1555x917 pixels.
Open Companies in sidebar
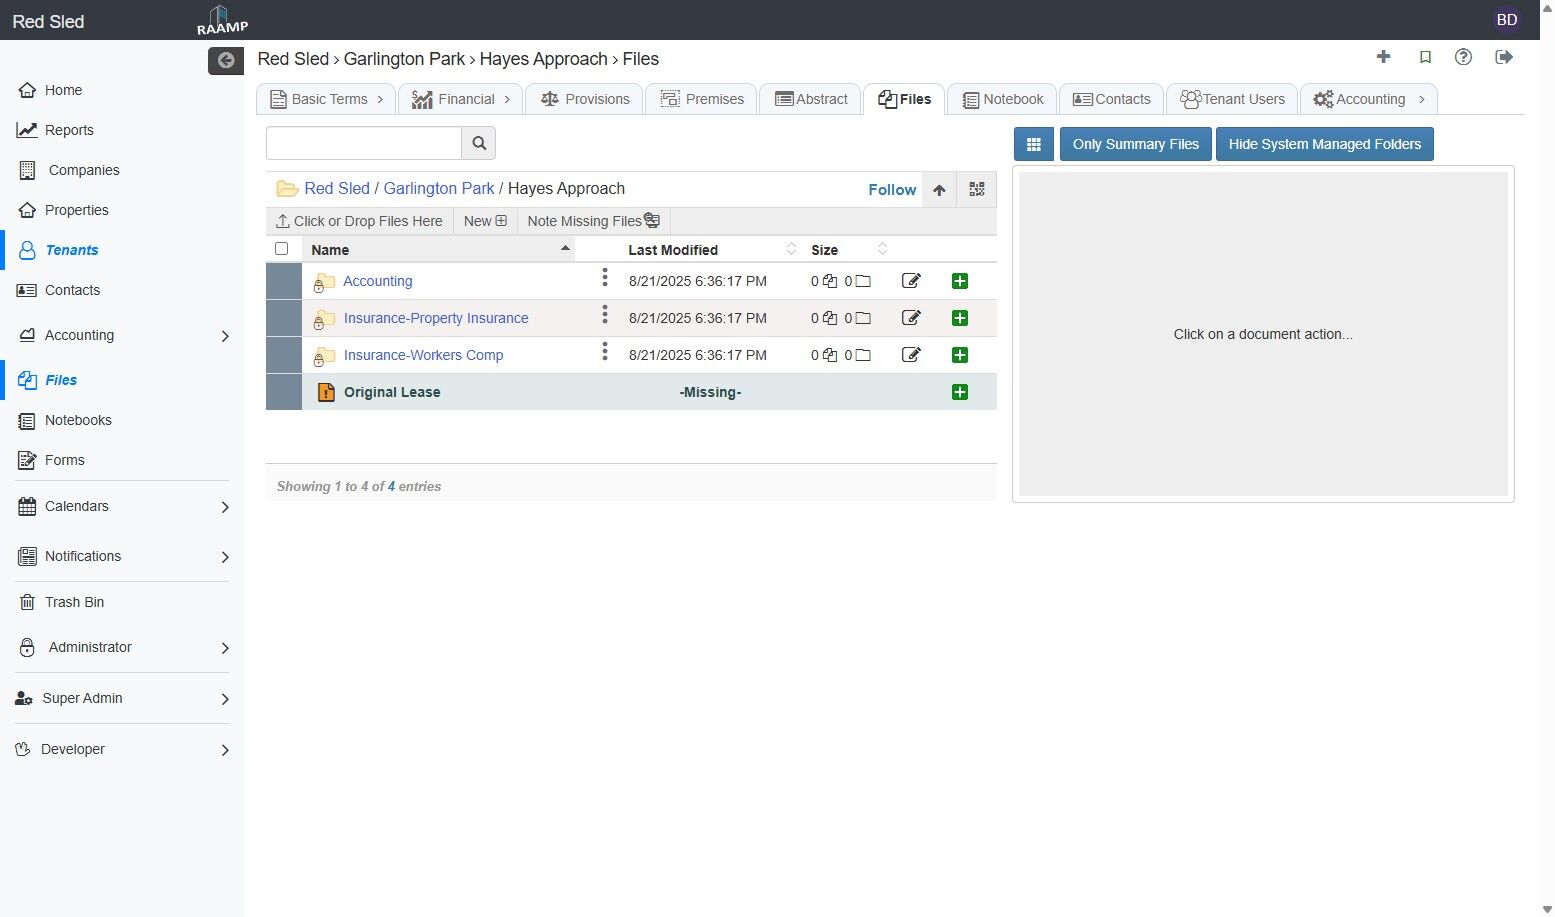tap(84, 170)
